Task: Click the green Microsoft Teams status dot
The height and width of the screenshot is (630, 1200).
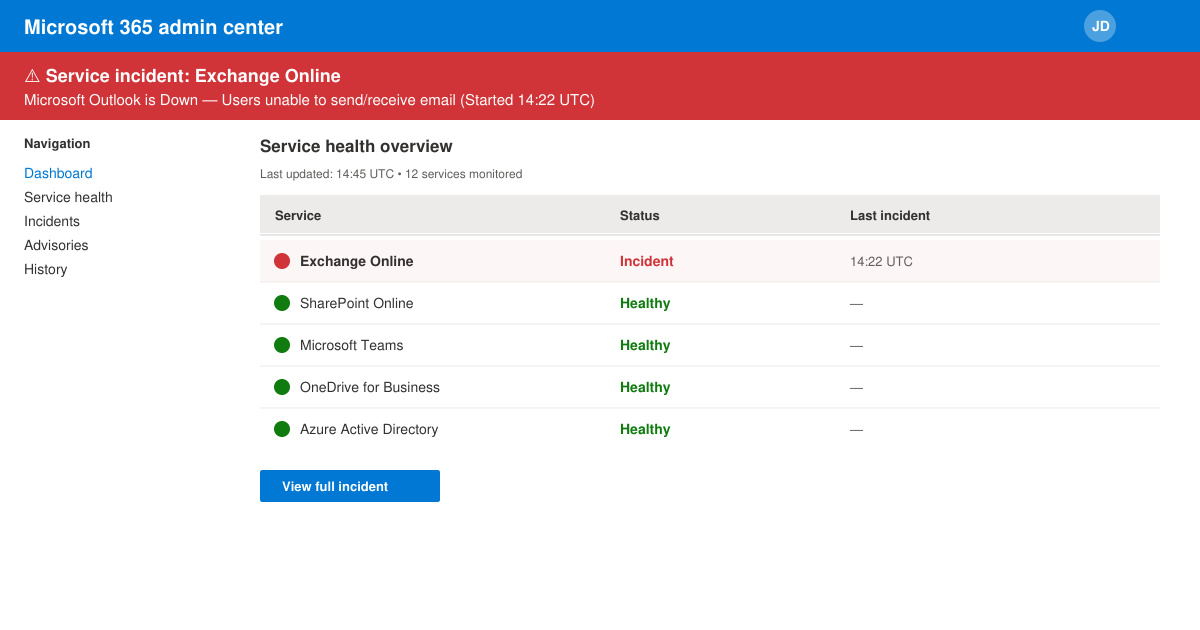Action: coord(282,345)
